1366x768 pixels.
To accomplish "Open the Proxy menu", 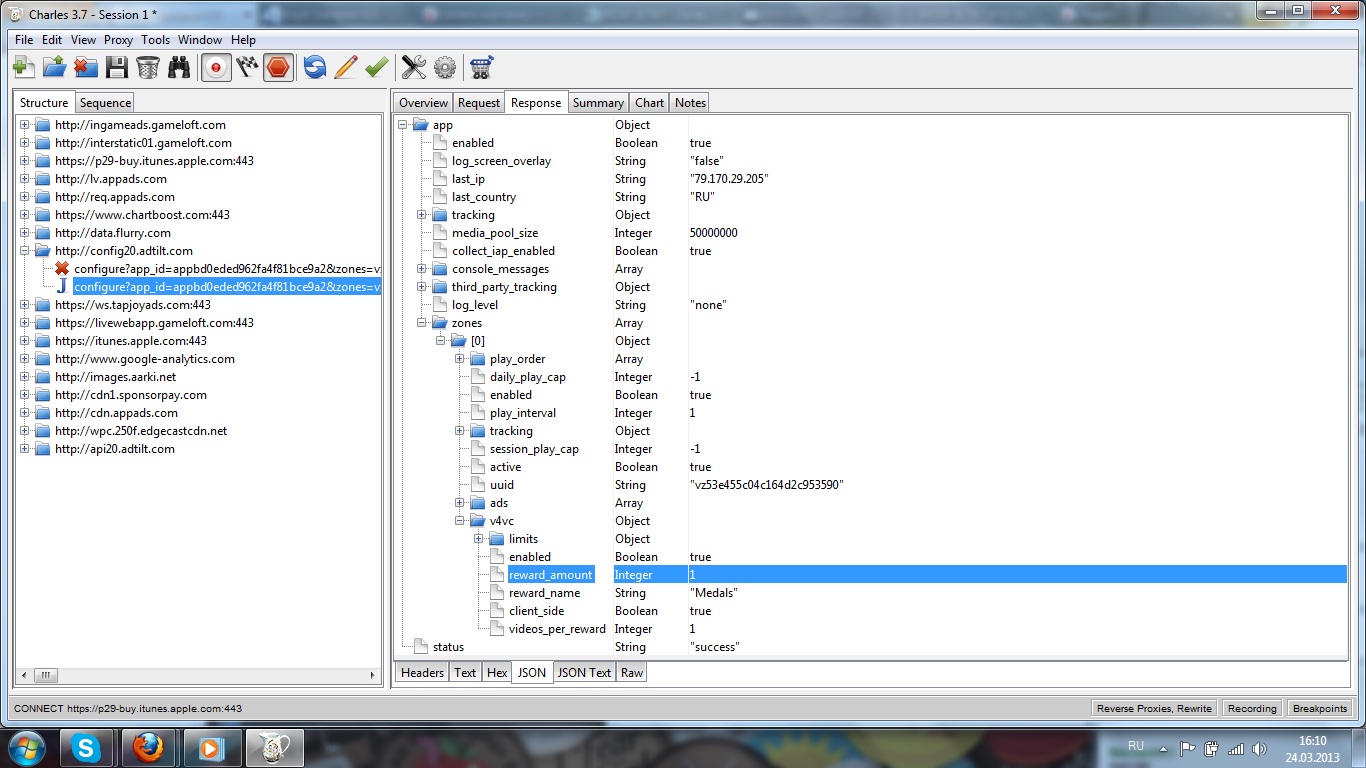I will tap(118, 40).
